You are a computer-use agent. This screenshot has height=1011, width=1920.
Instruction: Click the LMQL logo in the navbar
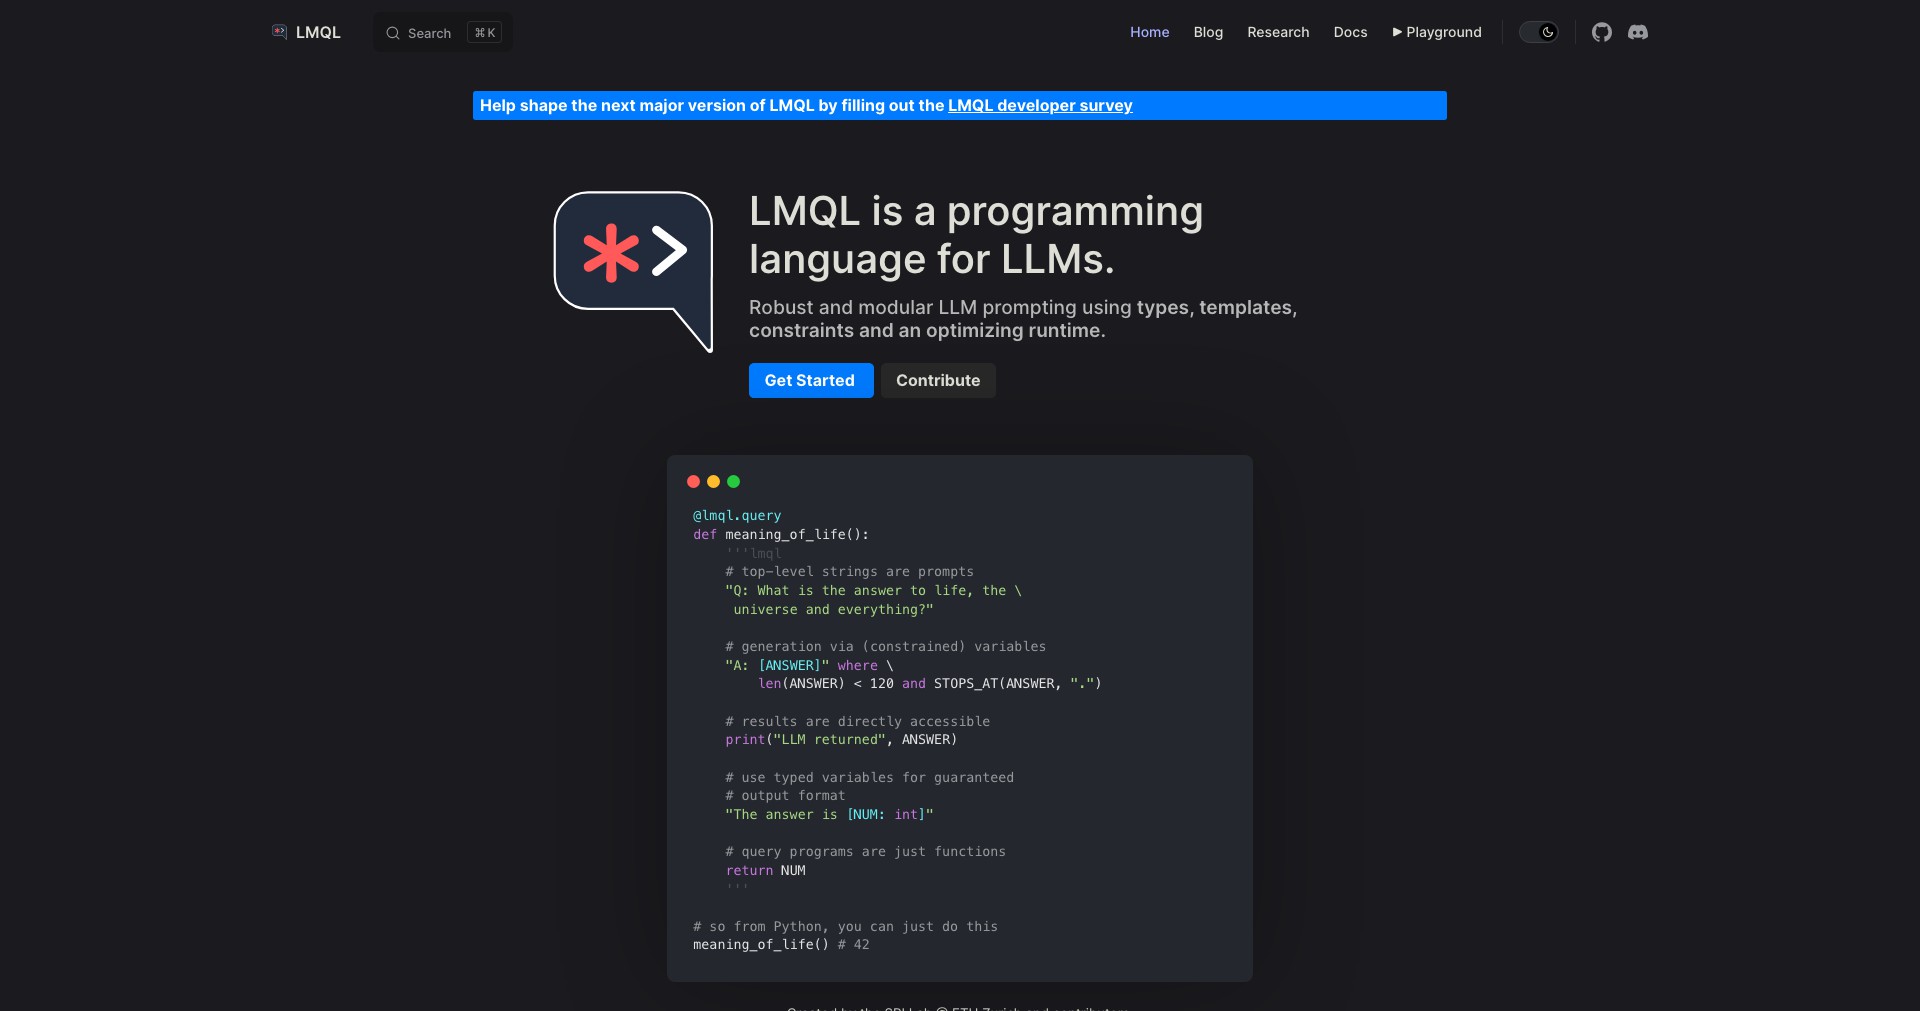tap(279, 32)
